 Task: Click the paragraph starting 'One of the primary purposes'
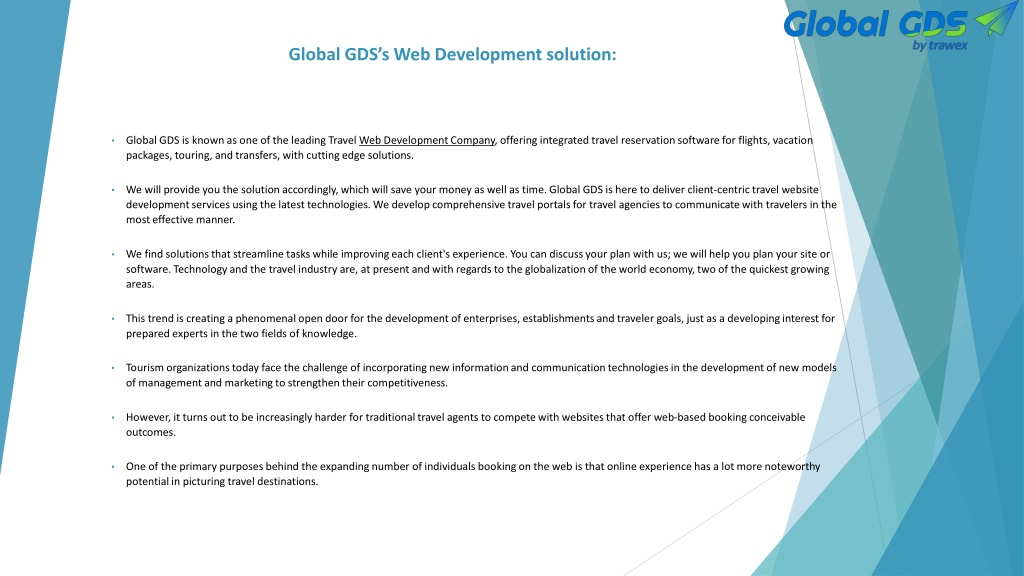(473, 473)
